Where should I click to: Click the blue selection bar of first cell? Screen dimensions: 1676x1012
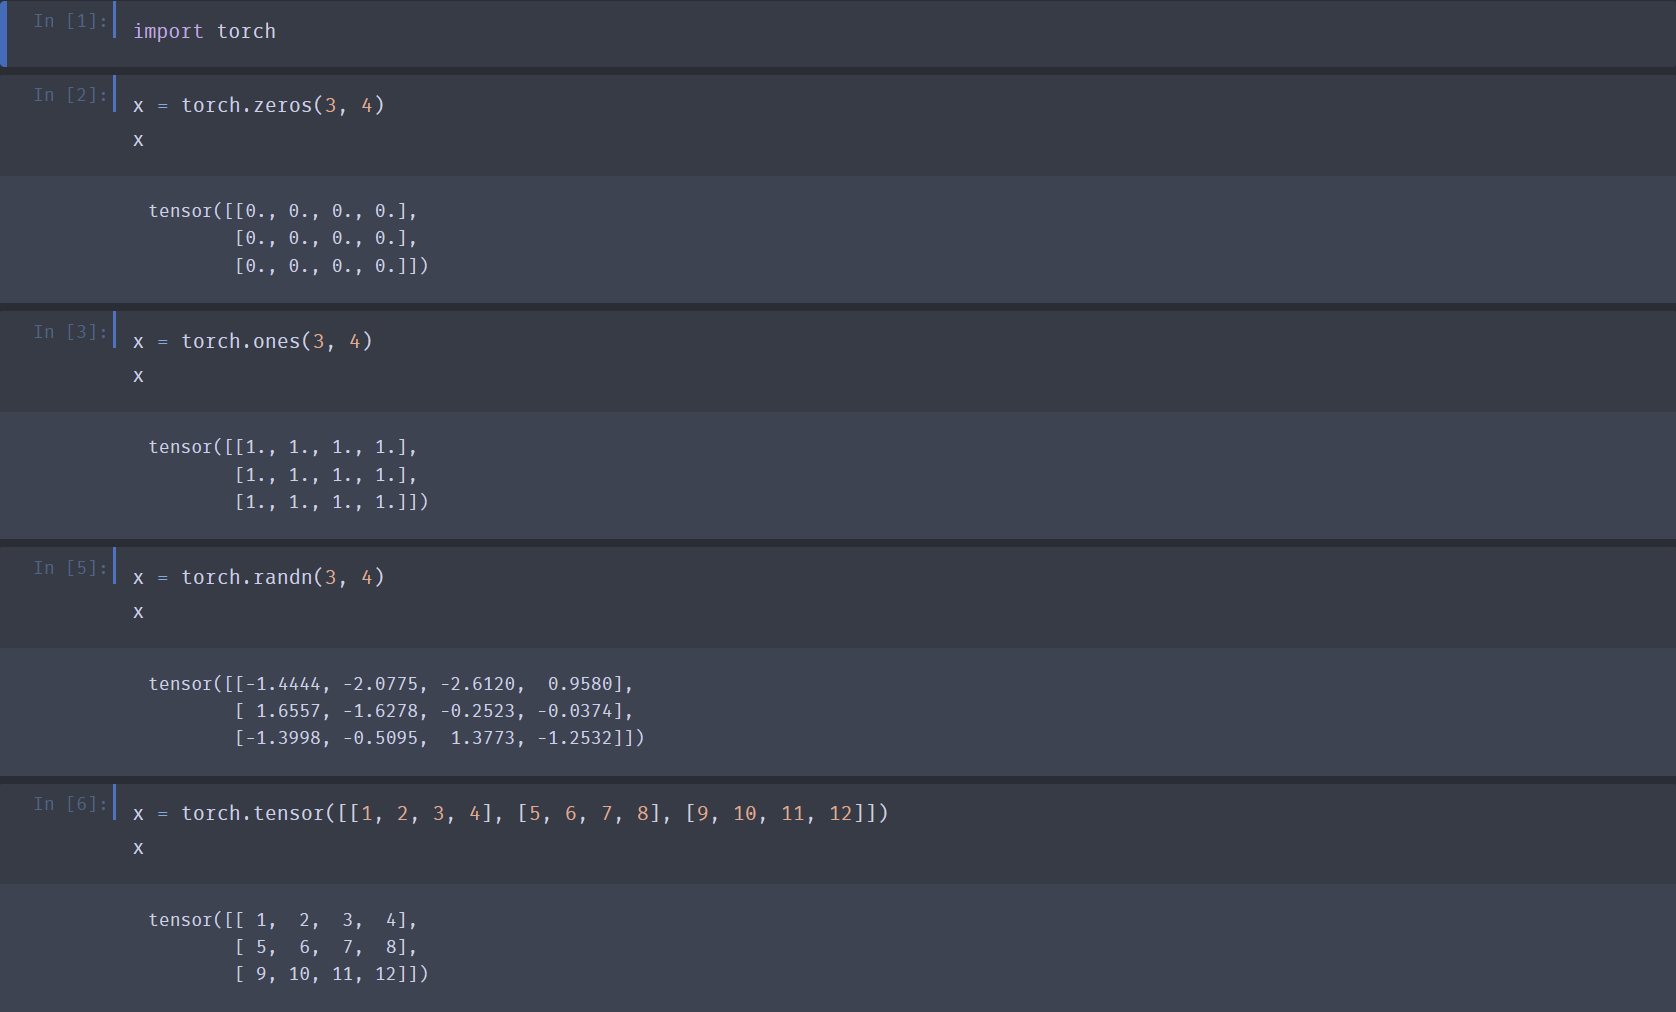click(x=4, y=33)
